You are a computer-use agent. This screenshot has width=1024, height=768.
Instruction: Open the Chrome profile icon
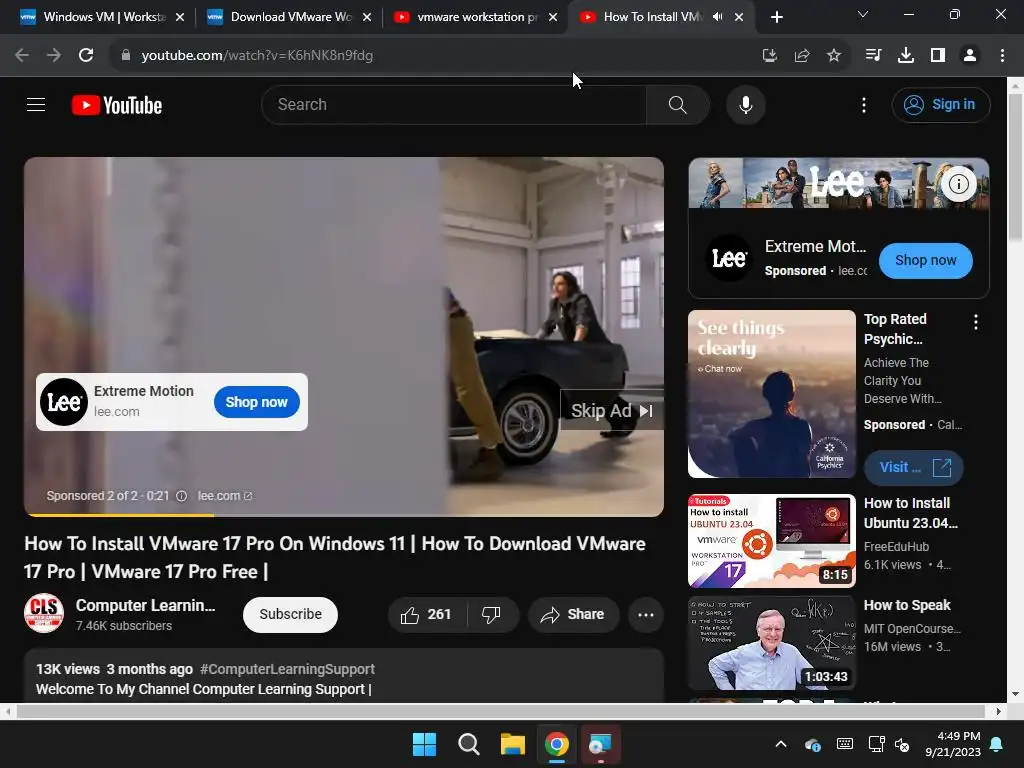point(970,56)
